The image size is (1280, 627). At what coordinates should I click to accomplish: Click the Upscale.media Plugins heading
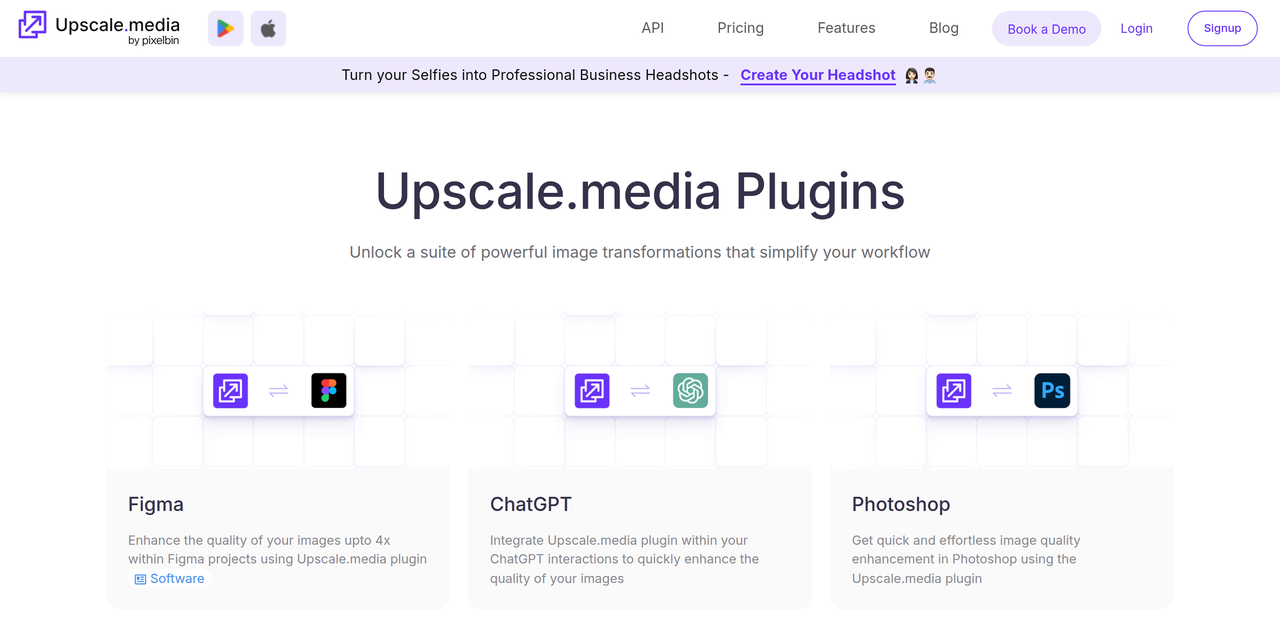(640, 191)
